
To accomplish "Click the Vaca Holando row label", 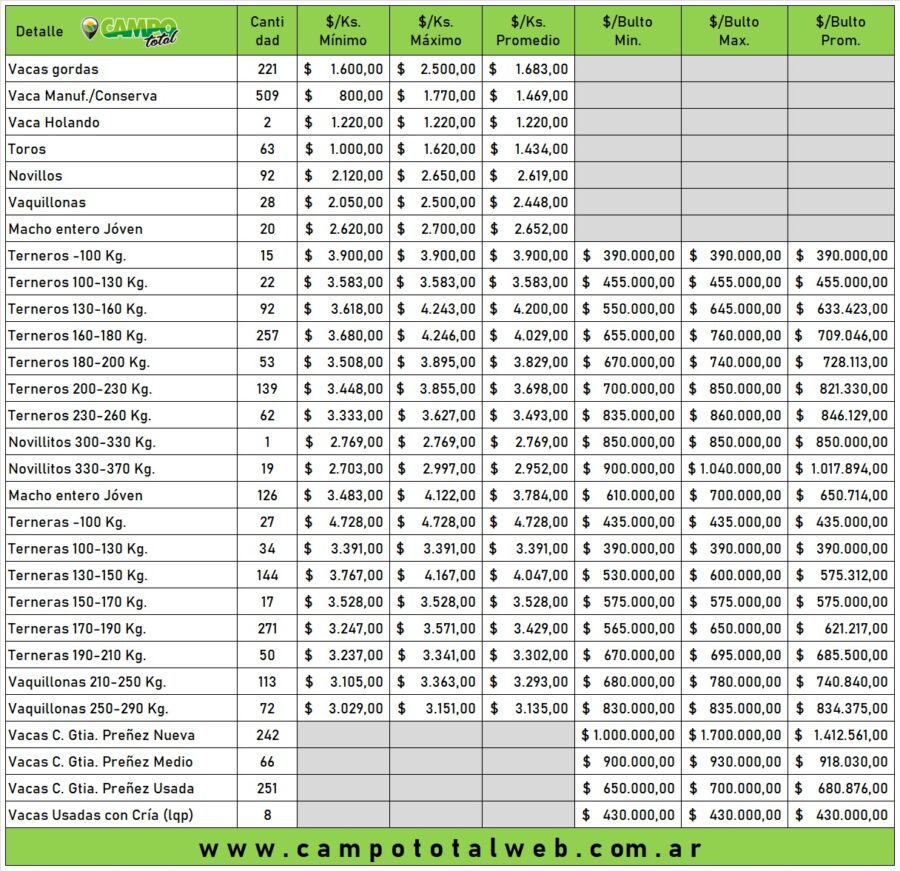I will [x=54, y=122].
